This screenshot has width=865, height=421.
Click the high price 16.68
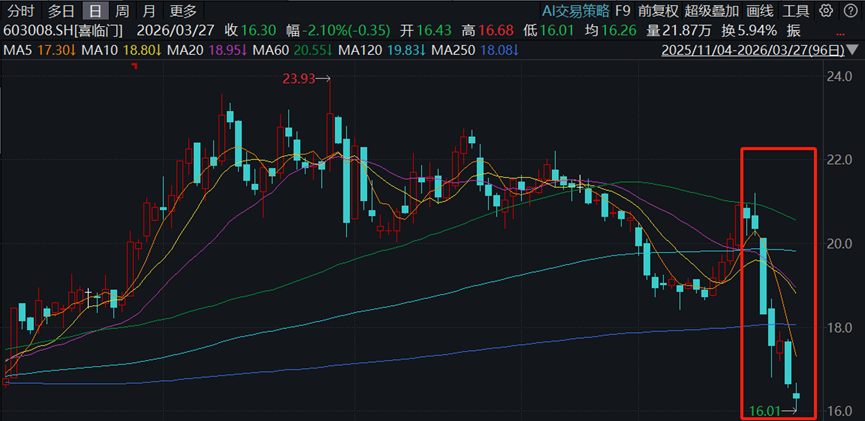point(495,30)
